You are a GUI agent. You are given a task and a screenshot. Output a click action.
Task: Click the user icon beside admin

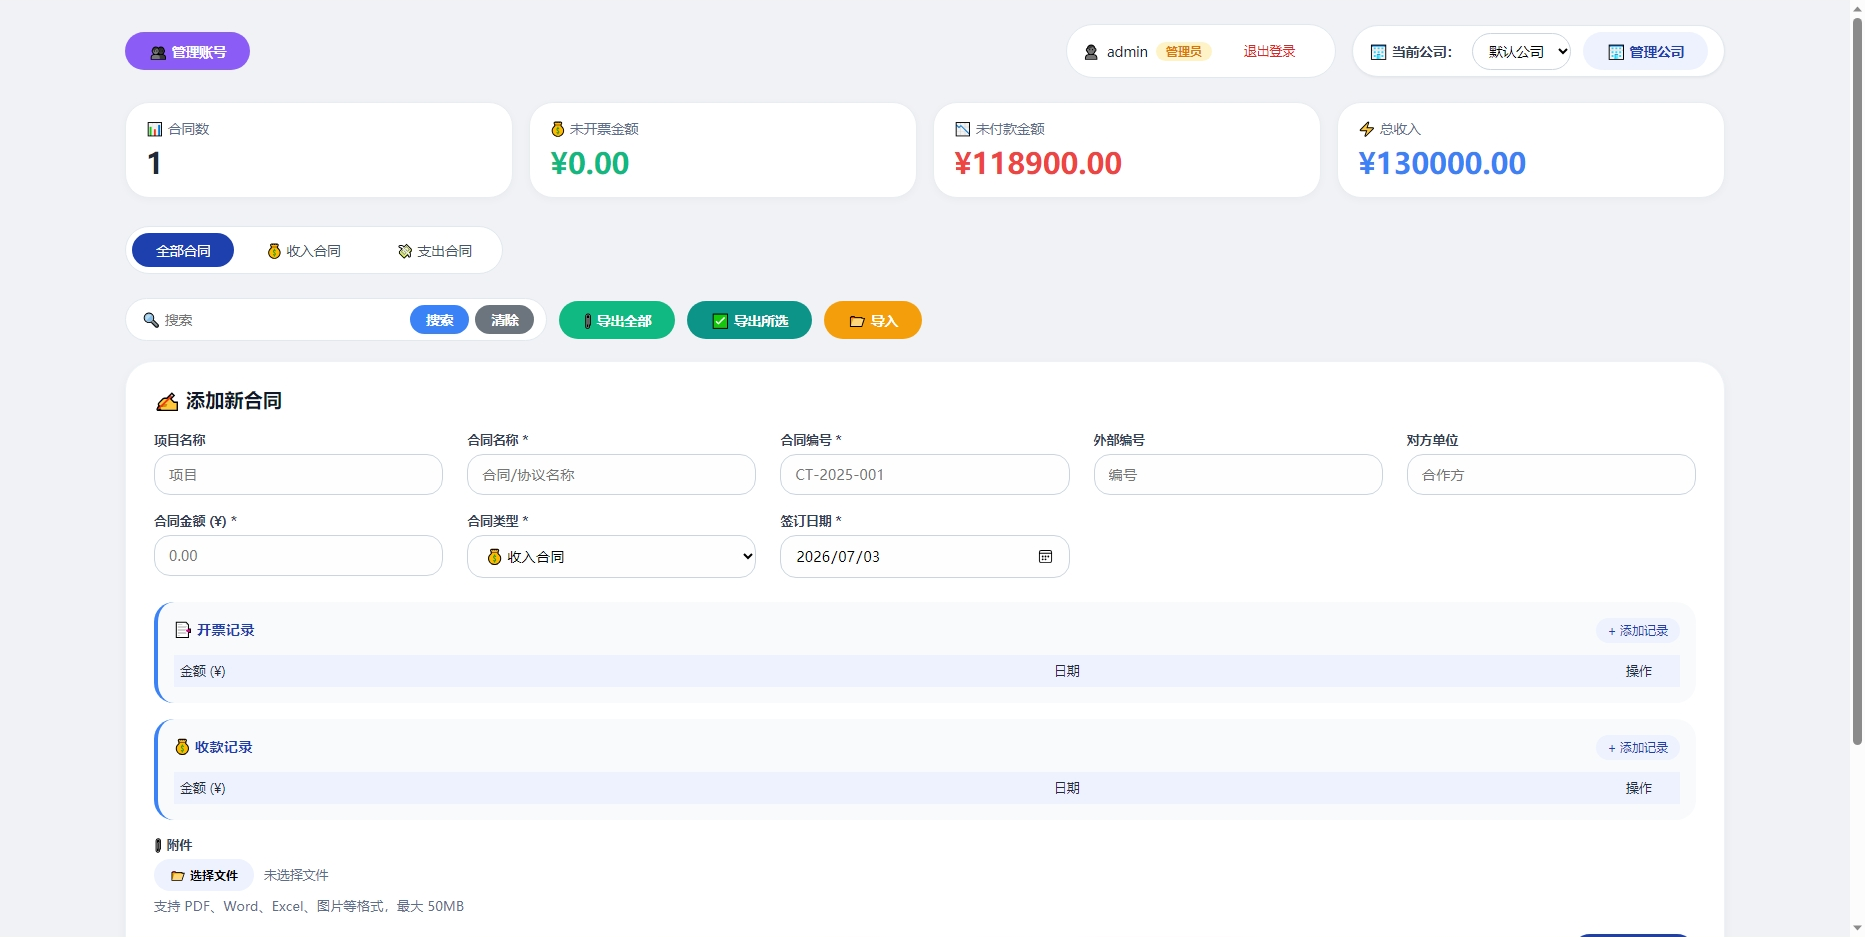coord(1092,52)
